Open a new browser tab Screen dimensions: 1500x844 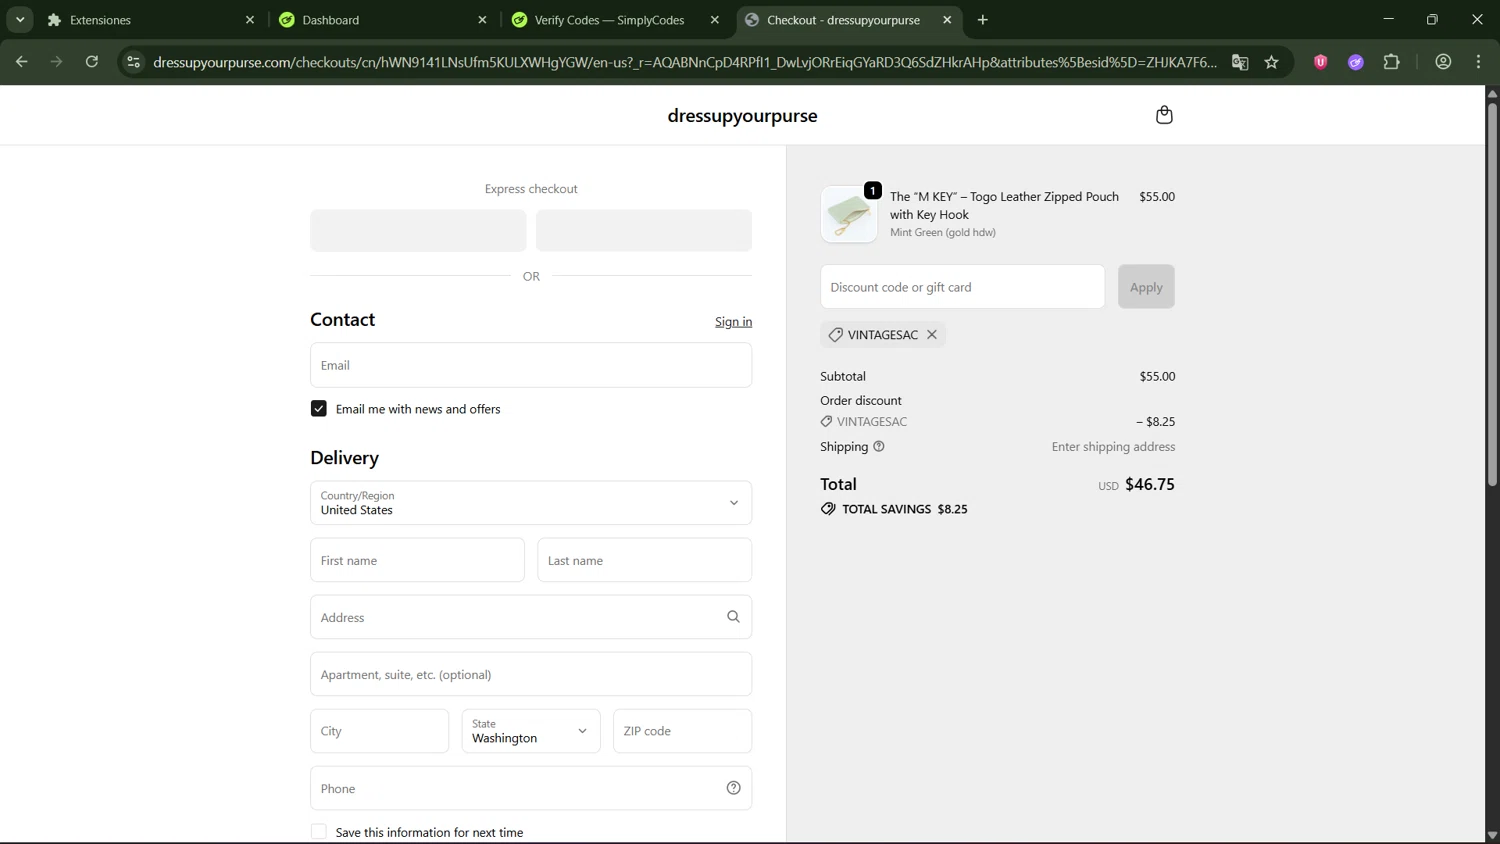pyautogui.click(x=983, y=20)
